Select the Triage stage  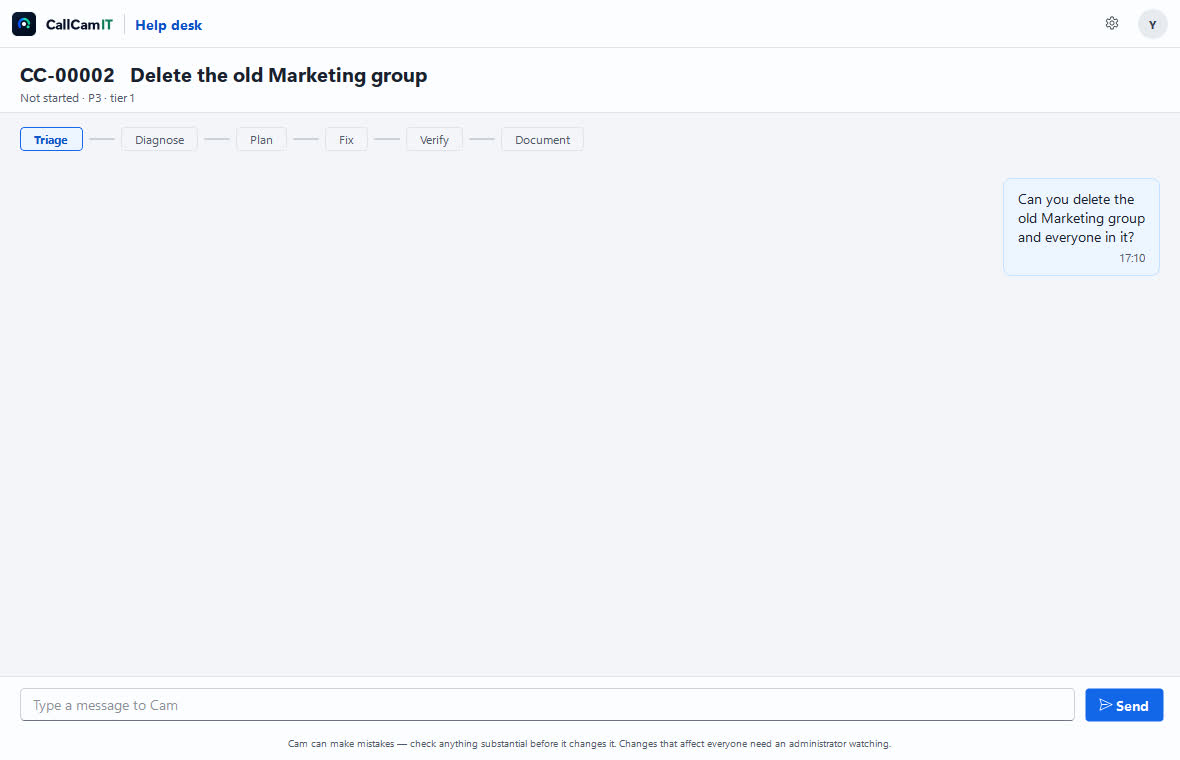[51, 139]
